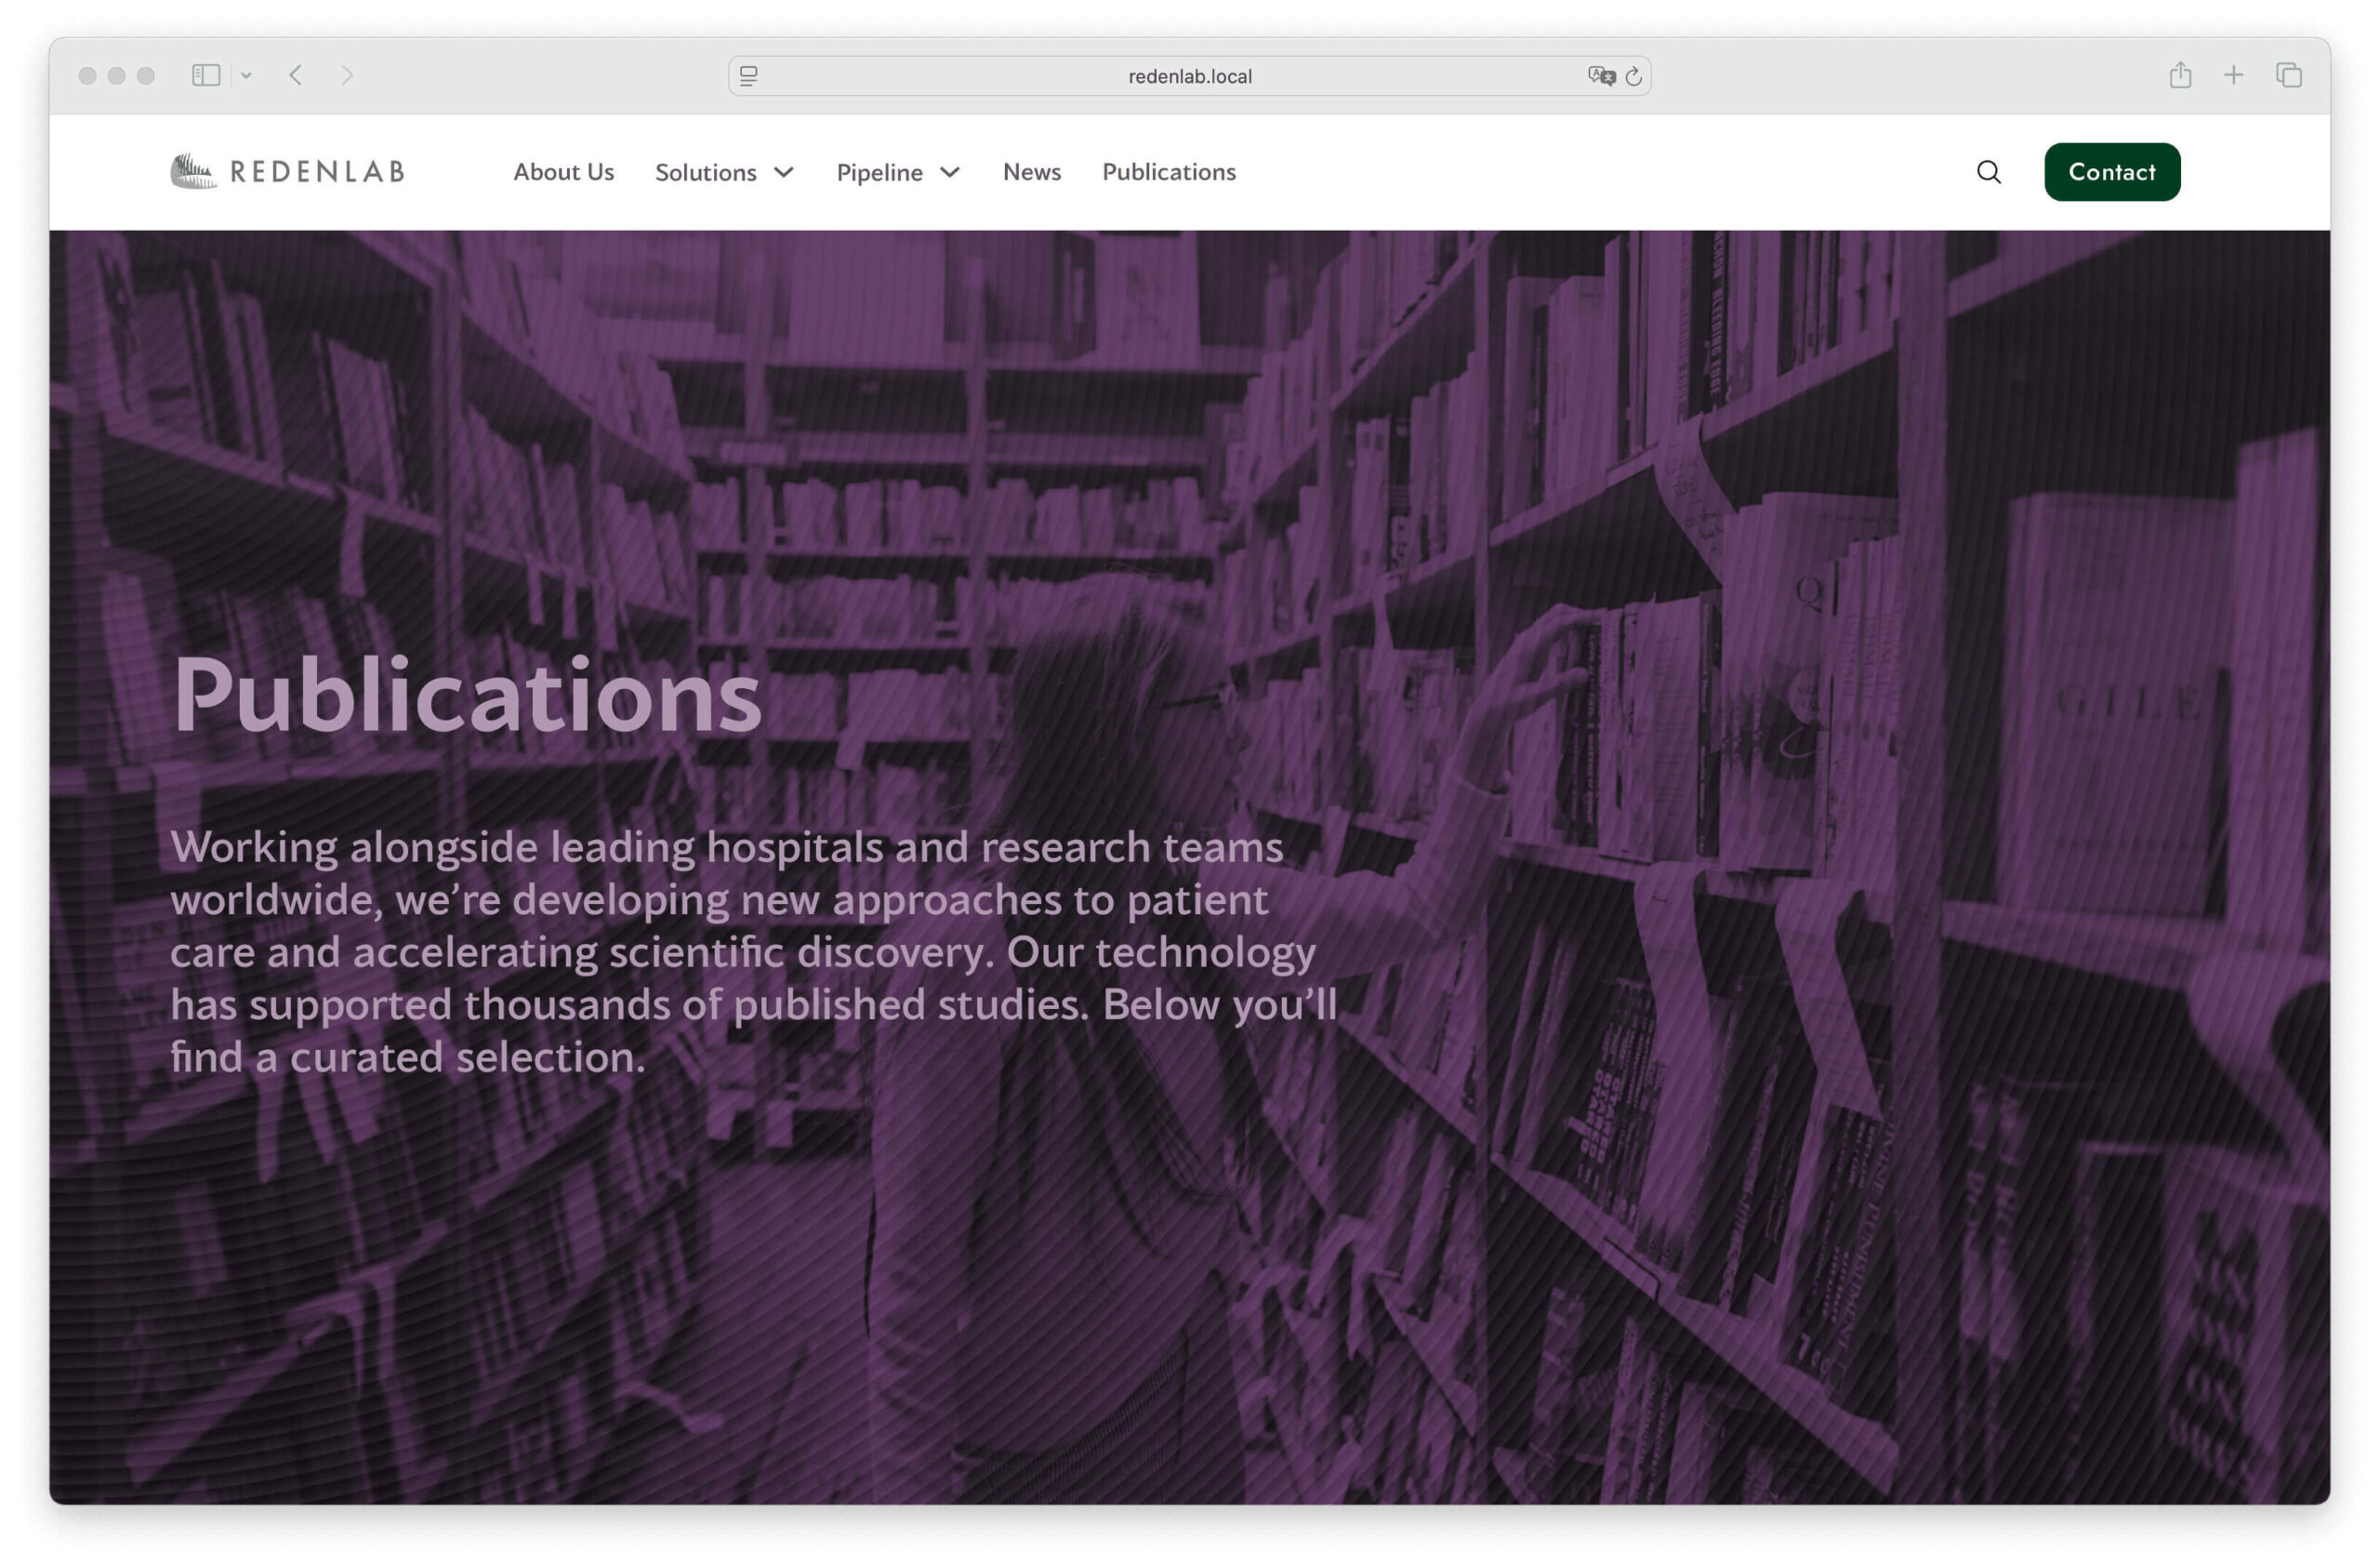Open the Share sheet icon
Image resolution: width=2380 pixels, height=1566 pixels.
(x=2180, y=75)
